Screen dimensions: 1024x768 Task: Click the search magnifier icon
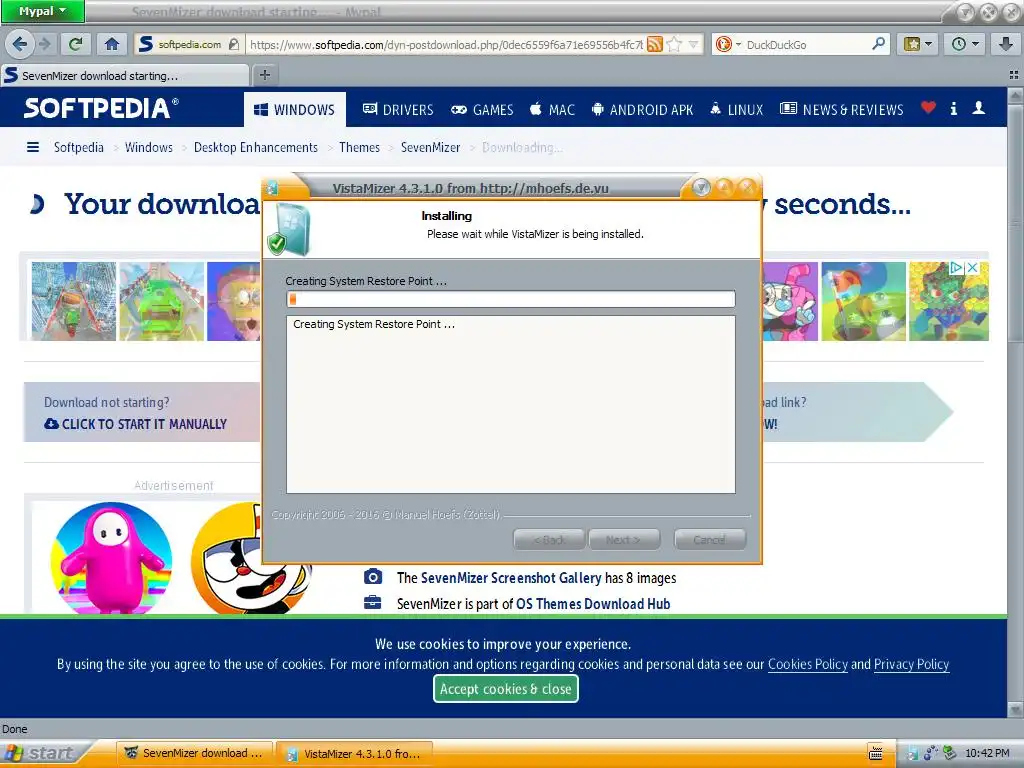pos(879,44)
